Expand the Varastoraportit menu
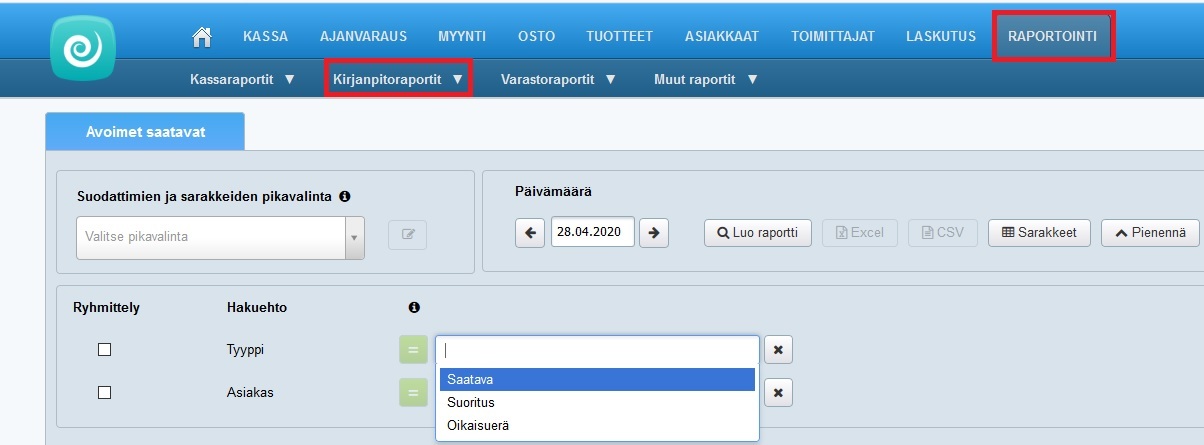Image resolution: width=1204 pixels, height=445 pixels. click(558, 78)
